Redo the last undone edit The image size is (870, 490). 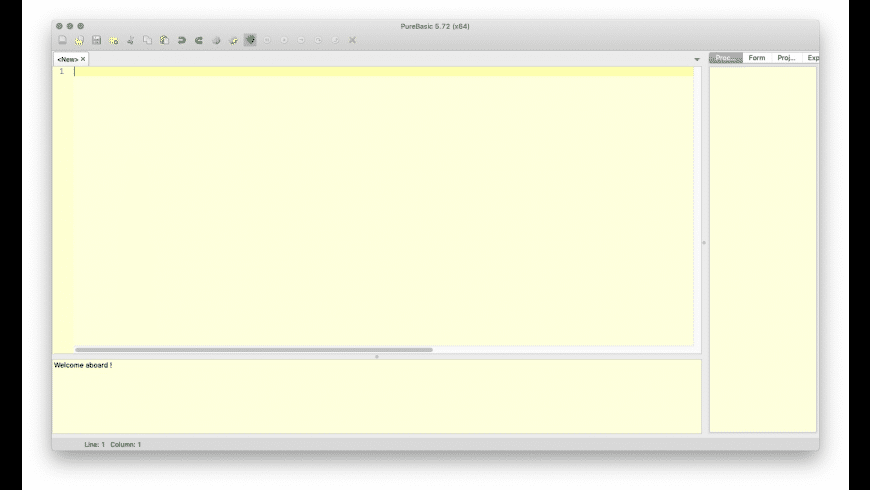199,40
